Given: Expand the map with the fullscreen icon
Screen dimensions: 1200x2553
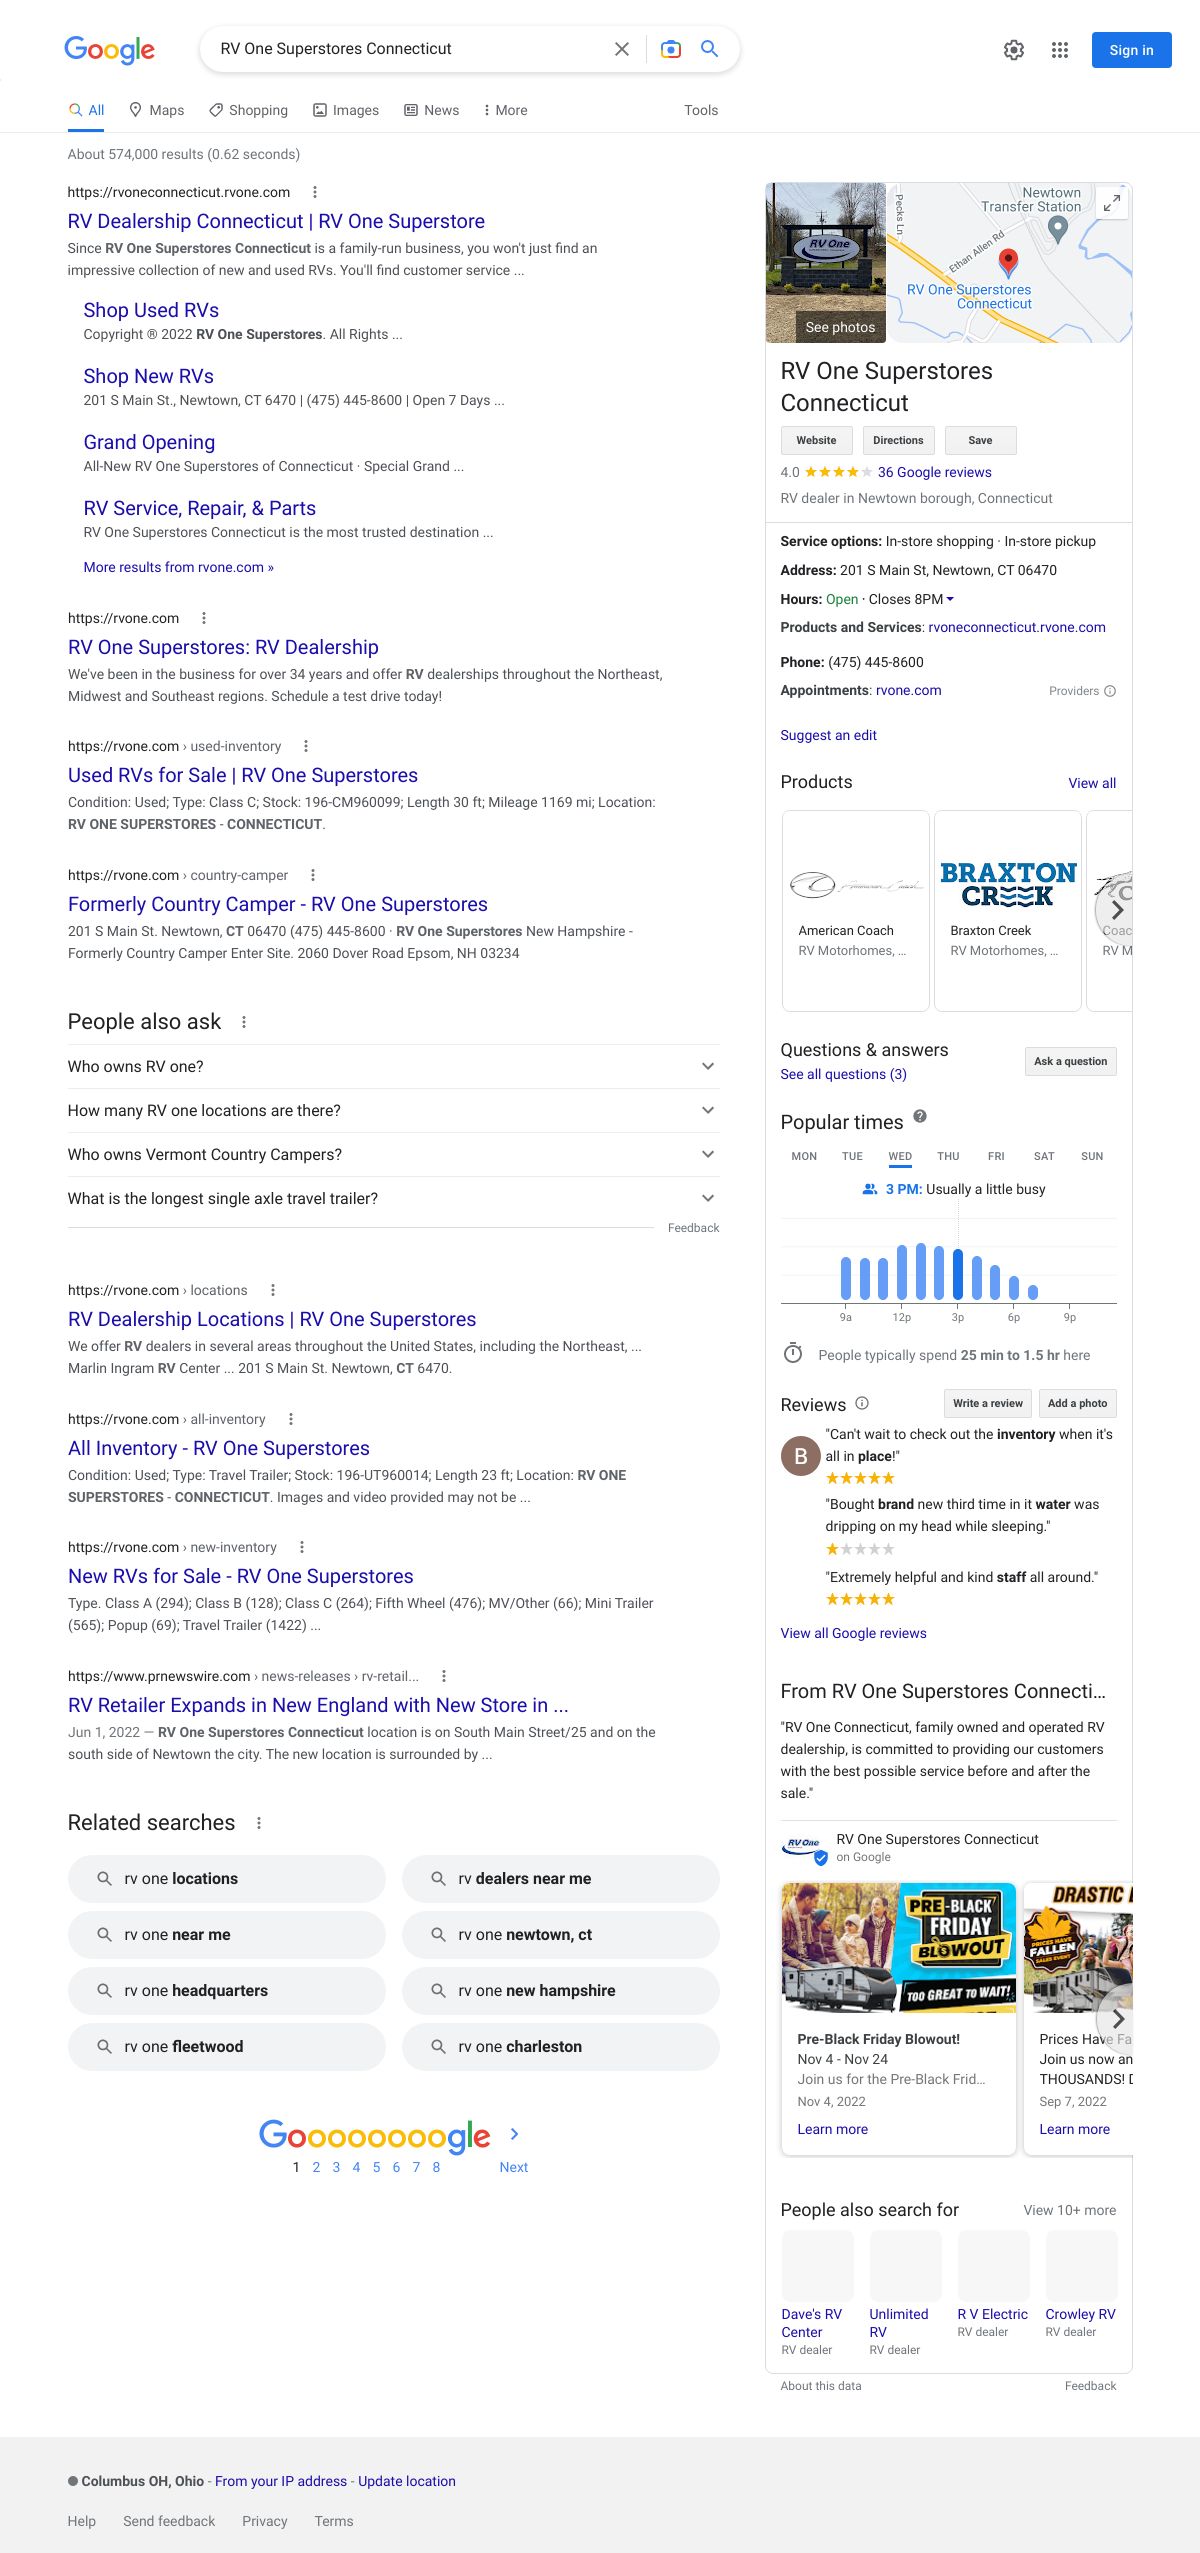Looking at the screenshot, I should pos(1111,203).
